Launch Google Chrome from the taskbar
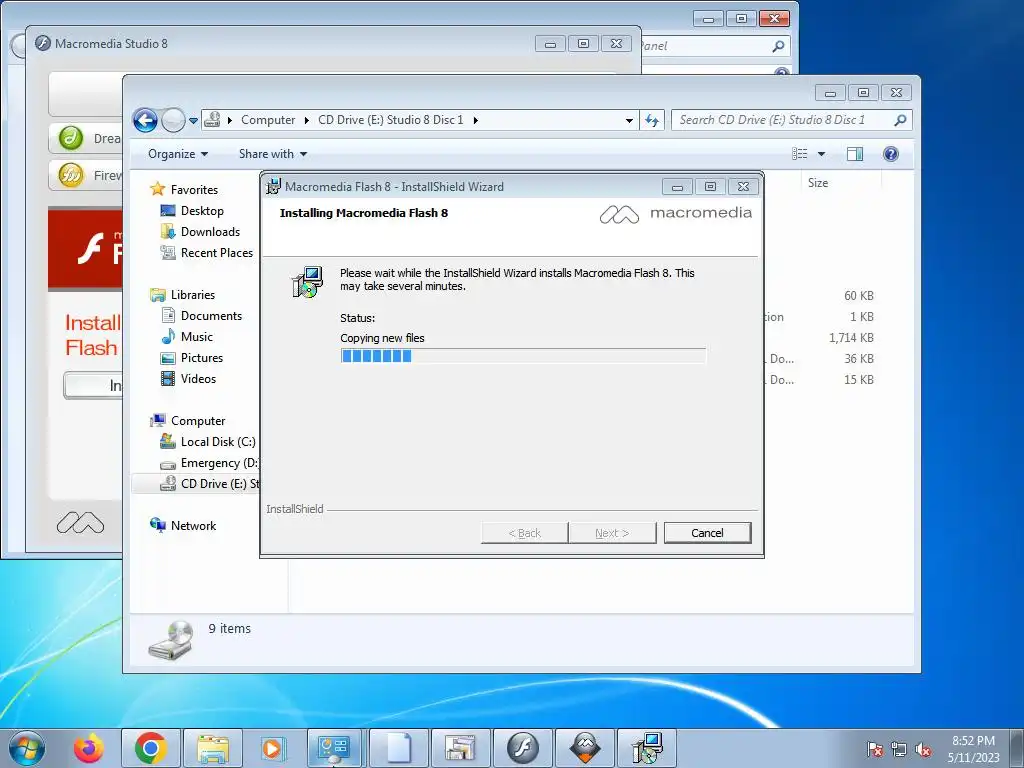Image resolution: width=1024 pixels, height=768 pixels. 151,748
